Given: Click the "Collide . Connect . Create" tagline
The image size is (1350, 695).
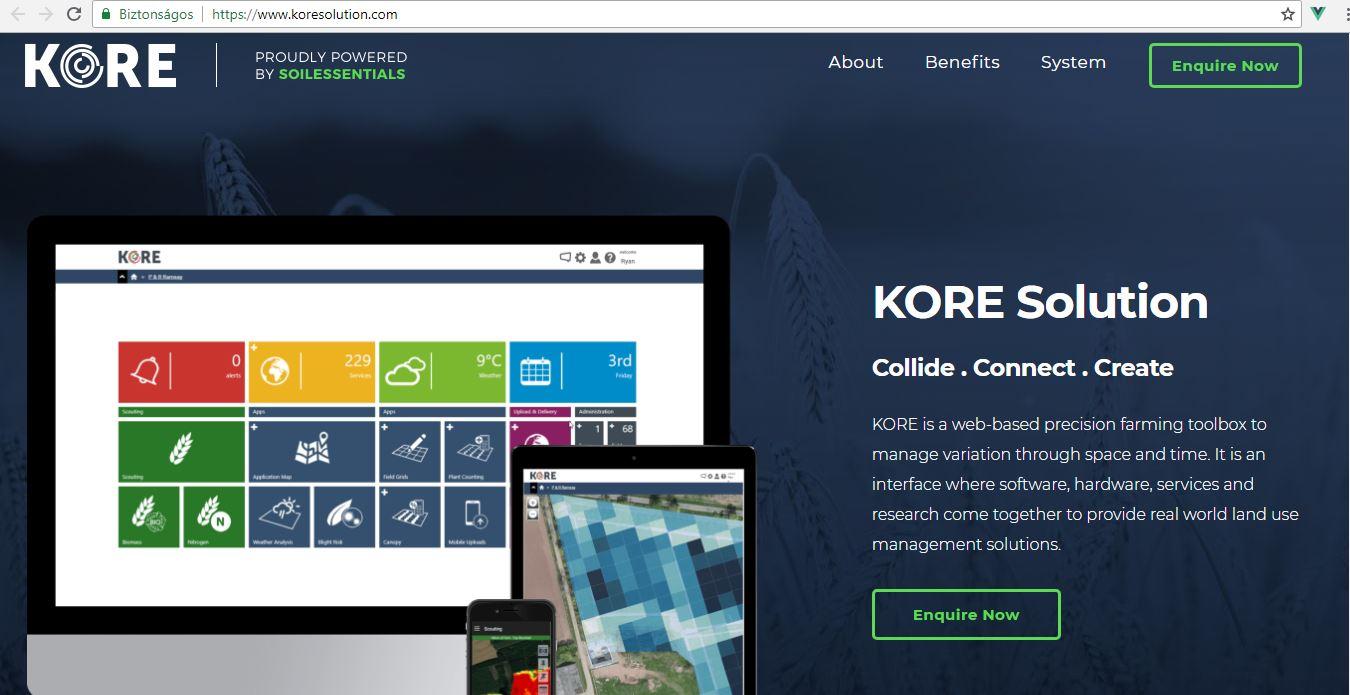Looking at the screenshot, I should [1022, 367].
